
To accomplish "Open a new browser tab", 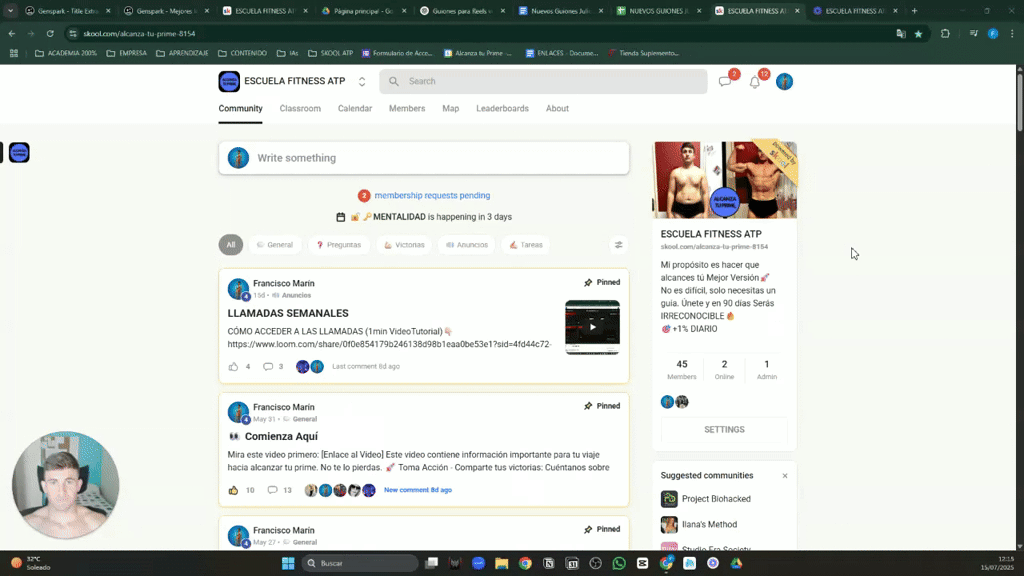I will click(914, 11).
